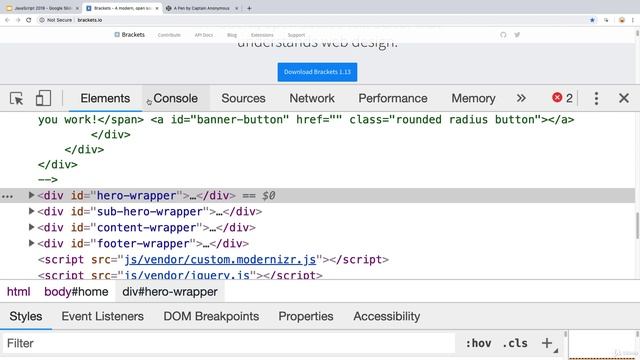The image size is (640, 360).
Task: Open a new browser tab with plus
Action: tap(249, 8)
